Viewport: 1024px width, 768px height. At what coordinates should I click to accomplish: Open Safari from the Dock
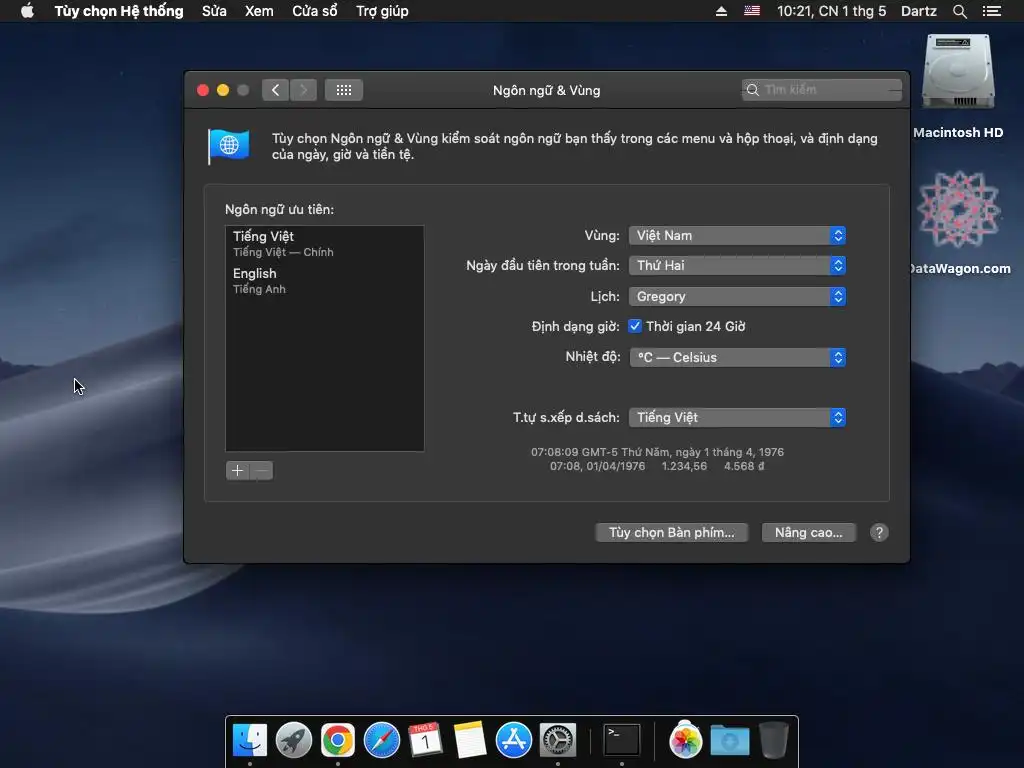pyautogui.click(x=381, y=740)
